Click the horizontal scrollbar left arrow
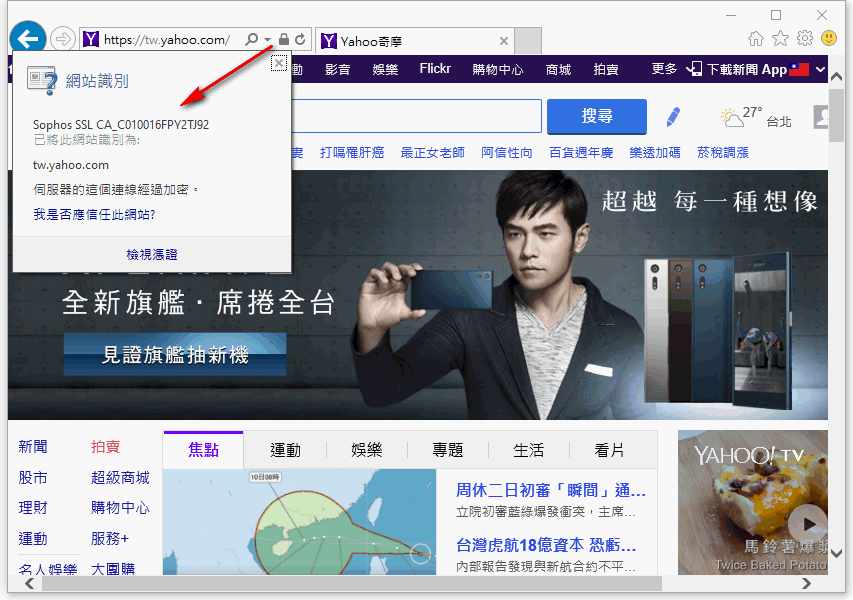Viewport: 853px width, 600px height. [x=29, y=584]
